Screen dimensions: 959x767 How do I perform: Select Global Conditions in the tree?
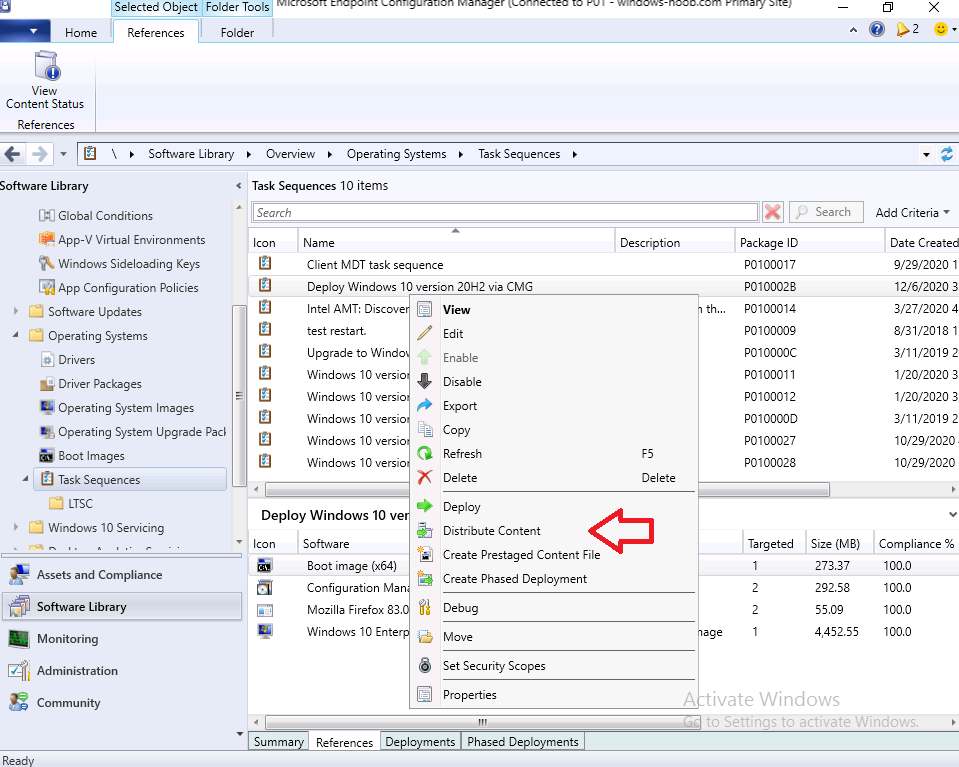(105, 216)
